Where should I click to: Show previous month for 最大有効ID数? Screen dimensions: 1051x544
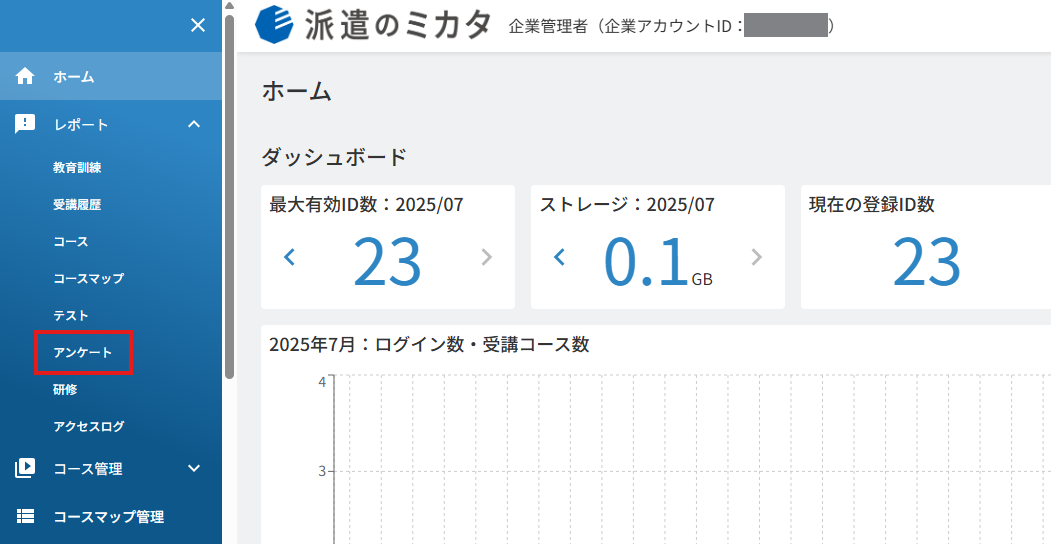click(290, 257)
